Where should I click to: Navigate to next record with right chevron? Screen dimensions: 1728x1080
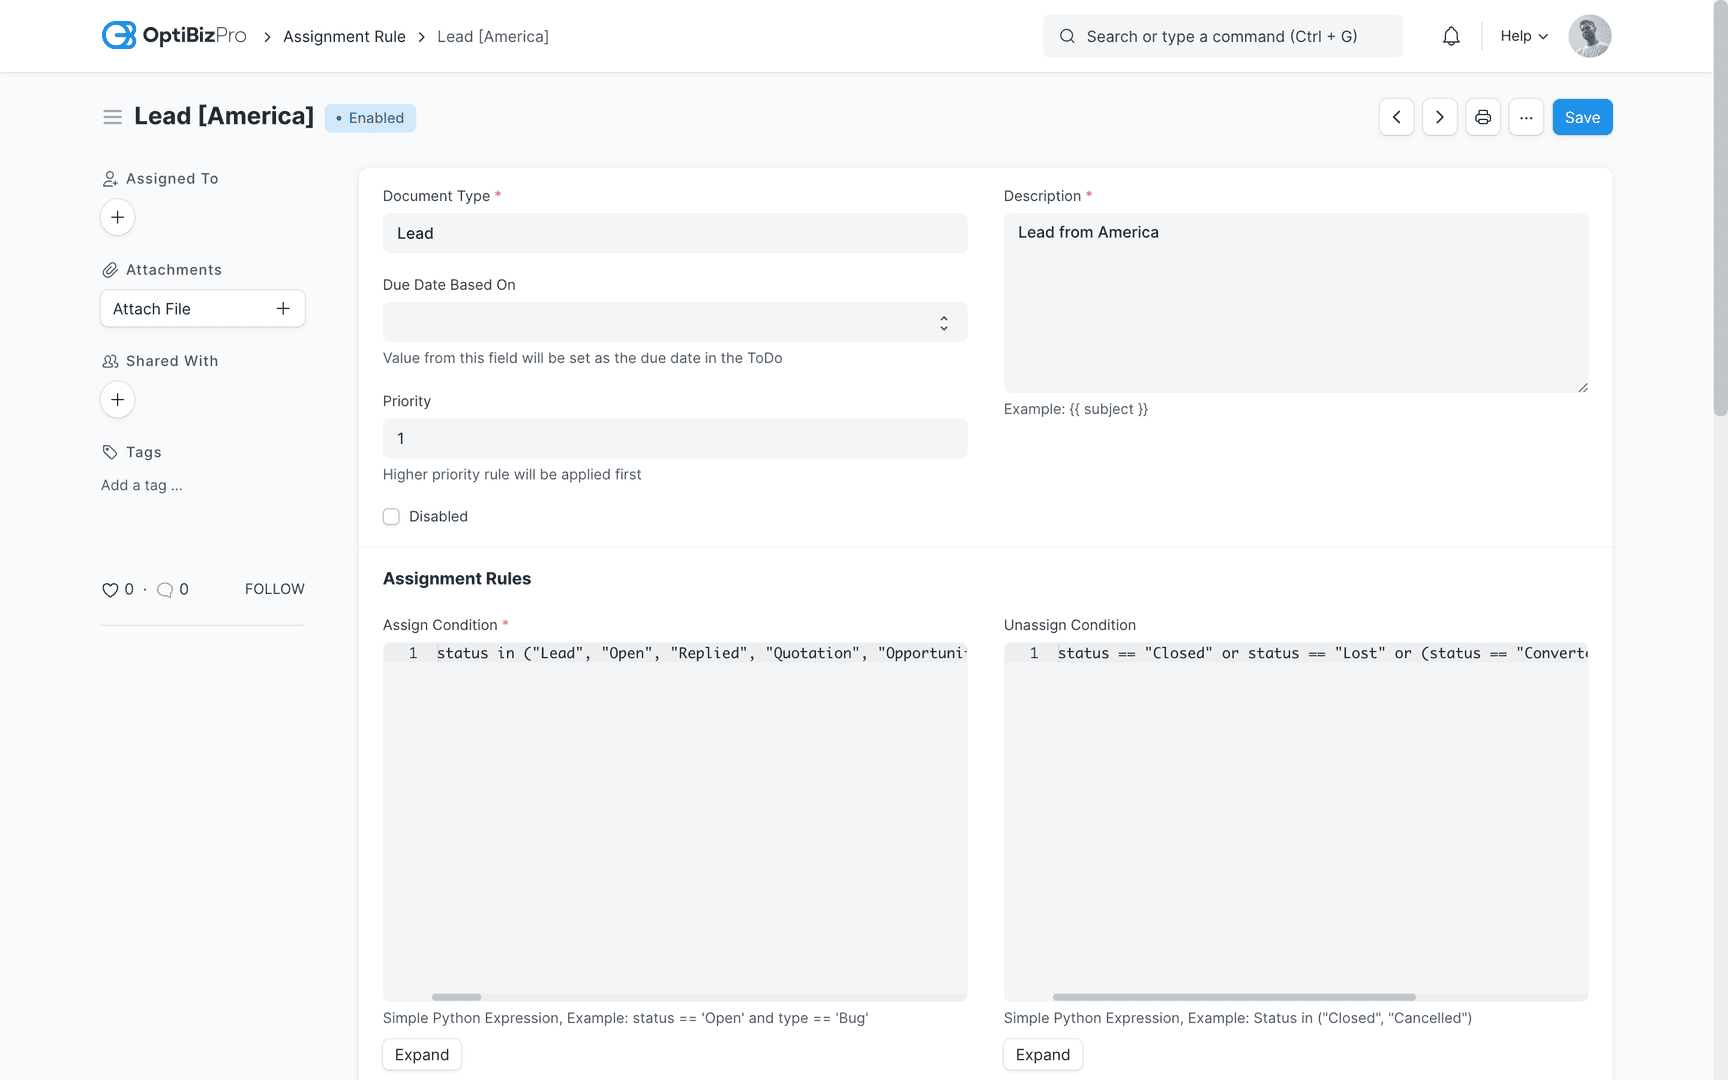1439,117
